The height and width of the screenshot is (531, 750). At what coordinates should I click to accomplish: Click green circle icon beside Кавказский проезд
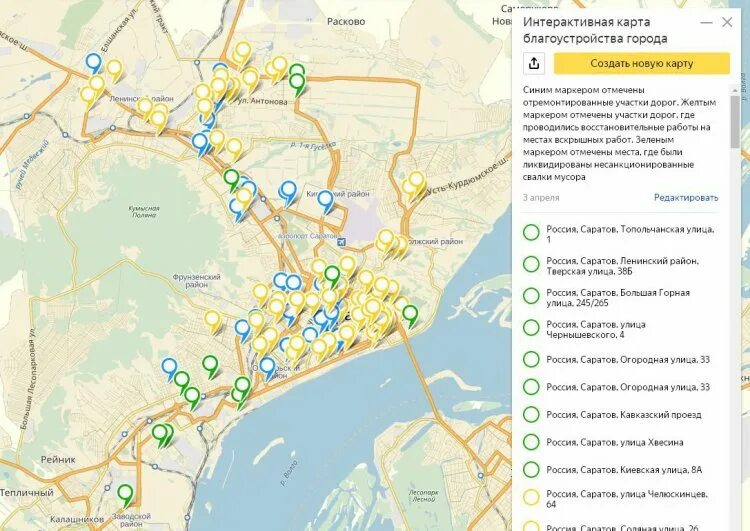[x=531, y=414]
